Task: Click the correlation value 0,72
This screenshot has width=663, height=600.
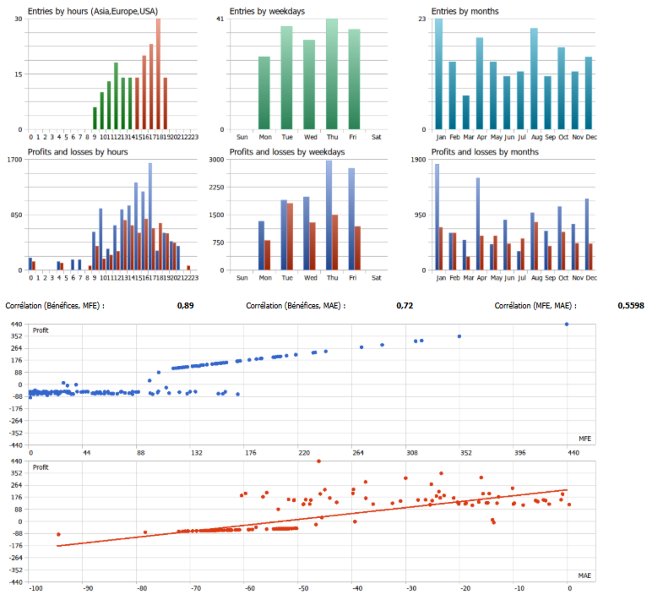Action: point(405,306)
